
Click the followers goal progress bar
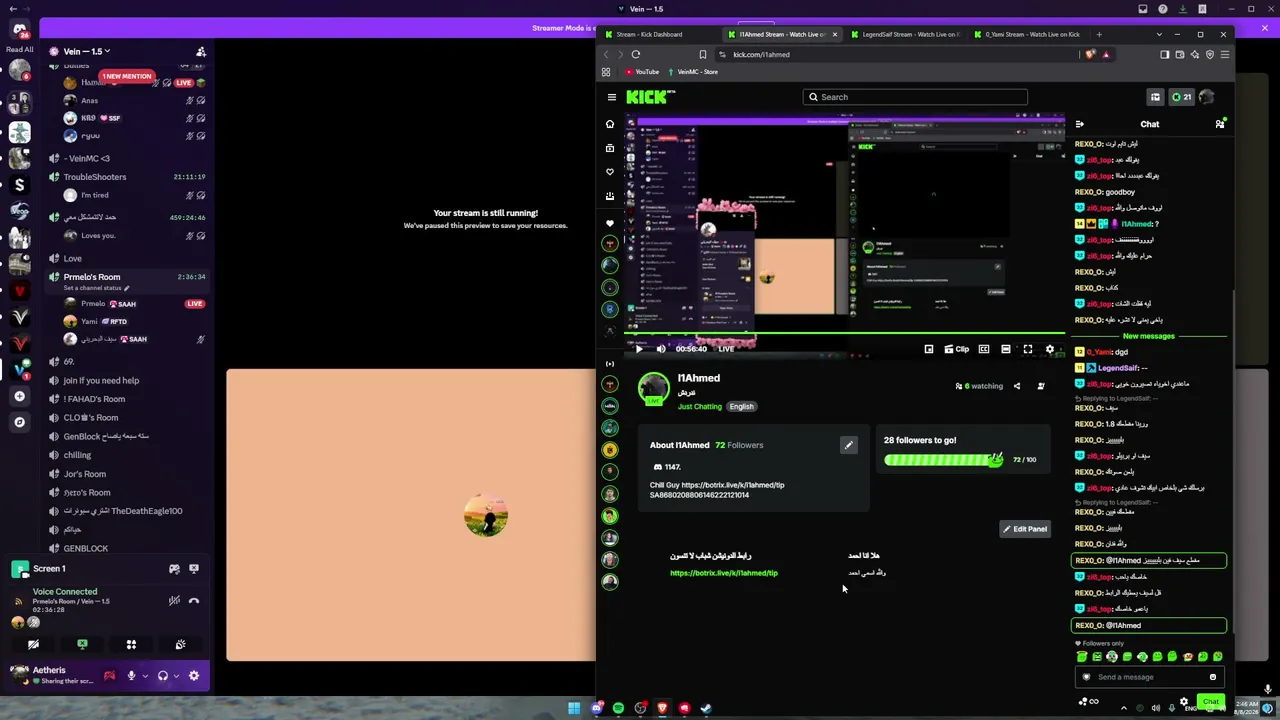(944, 460)
